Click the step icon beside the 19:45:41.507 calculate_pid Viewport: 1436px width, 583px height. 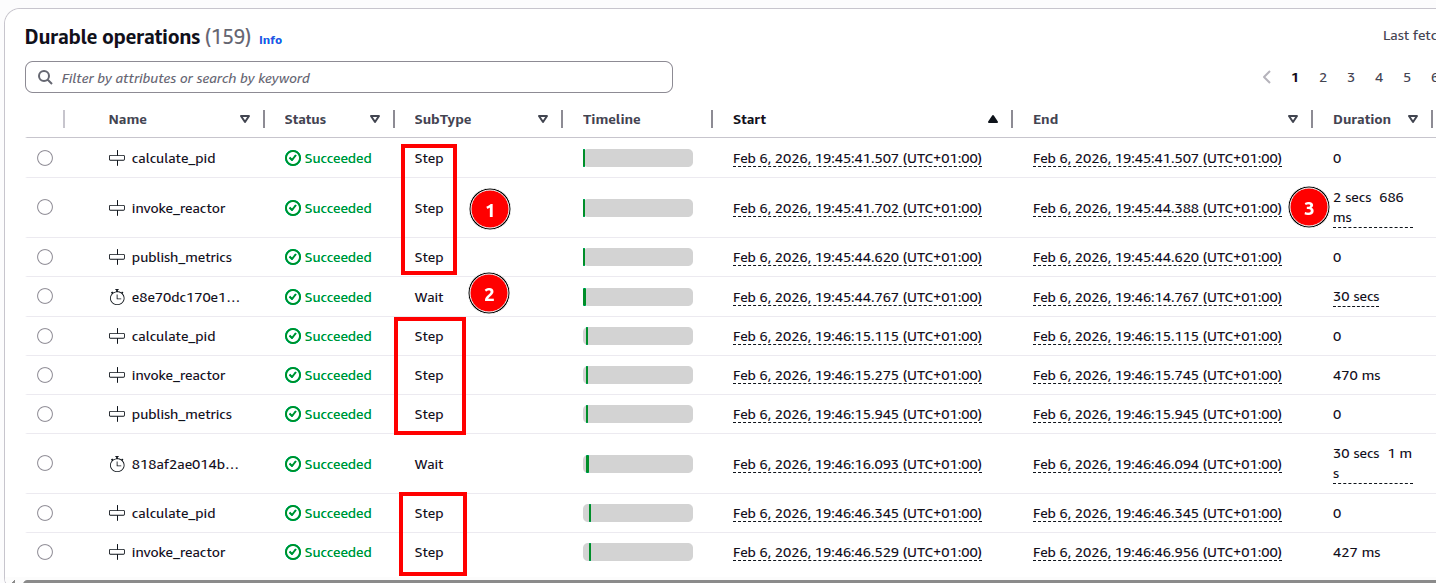click(x=117, y=158)
